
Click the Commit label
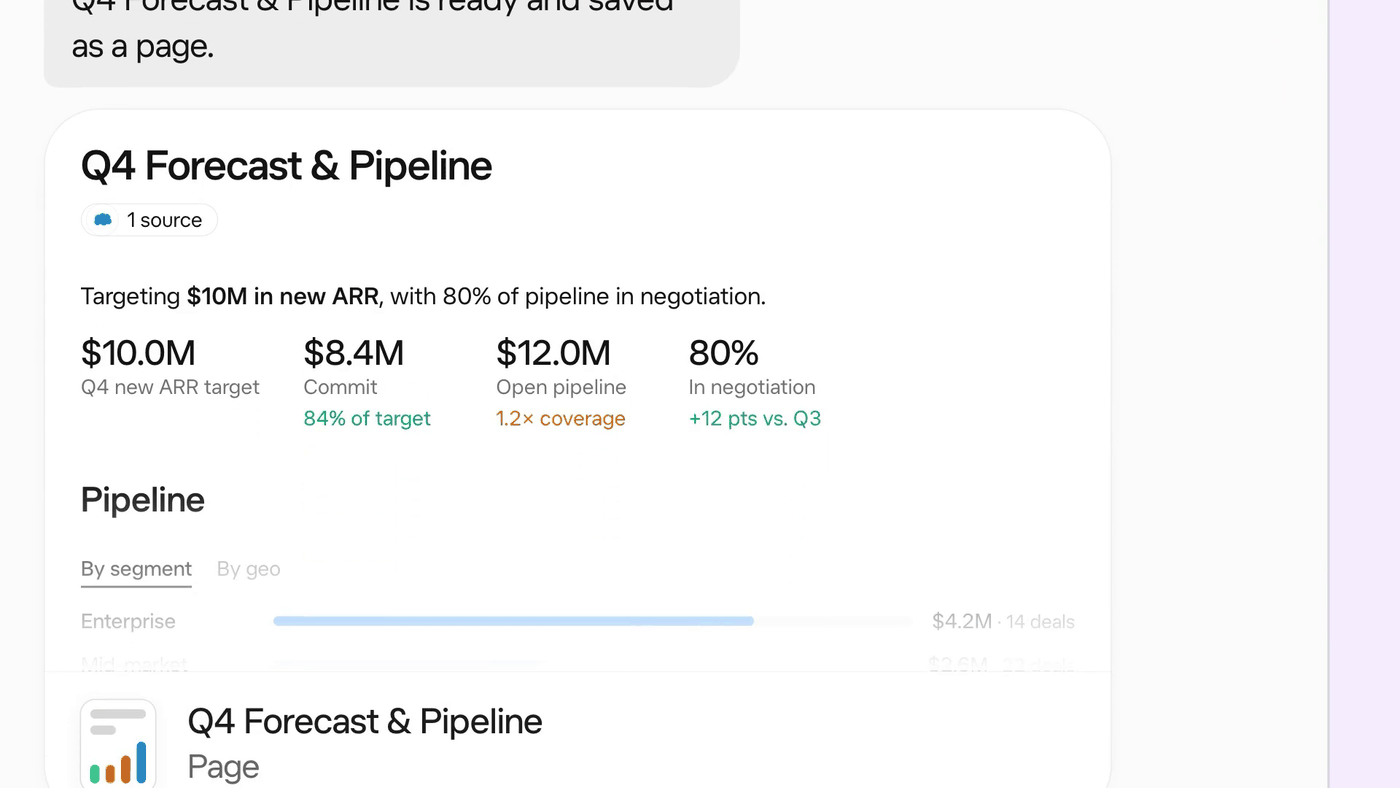[341, 387]
